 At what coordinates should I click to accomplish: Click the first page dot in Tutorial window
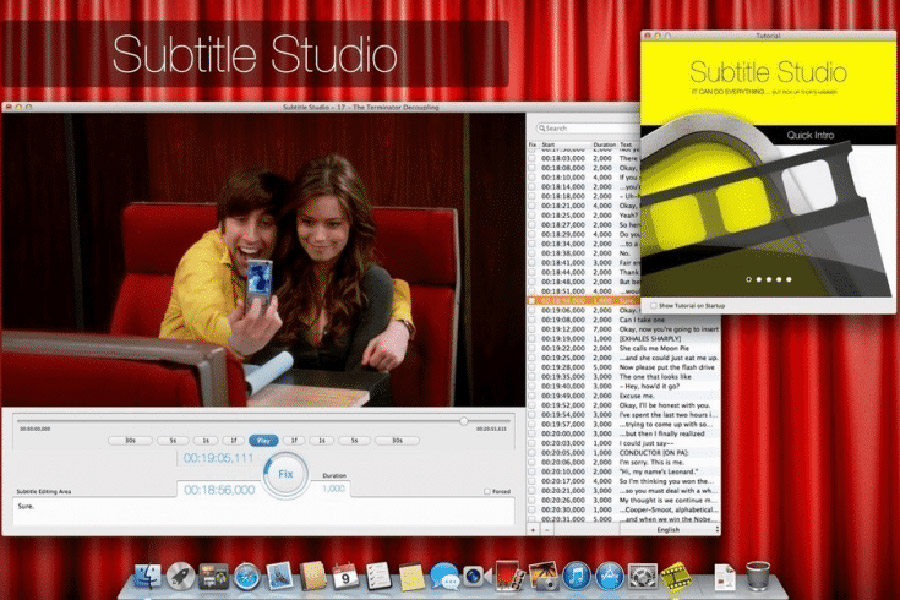[x=749, y=280]
